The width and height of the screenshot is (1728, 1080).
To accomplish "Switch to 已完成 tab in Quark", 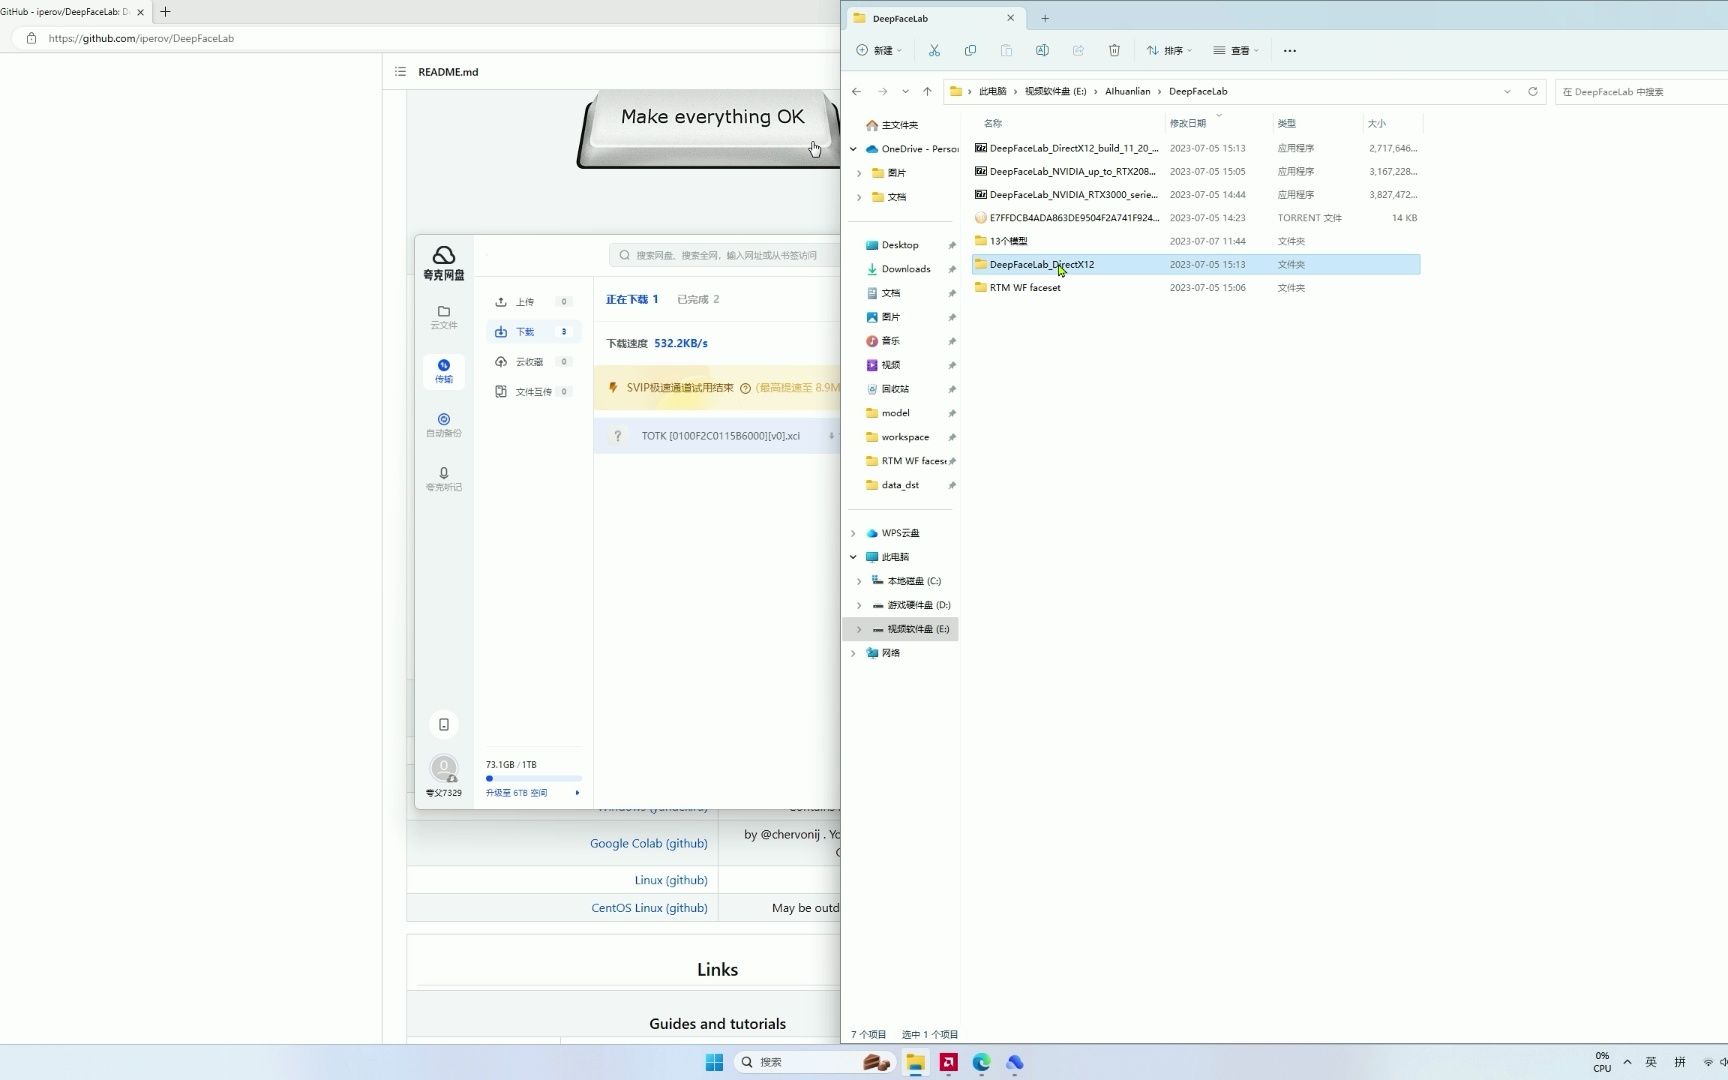I will pos(698,299).
